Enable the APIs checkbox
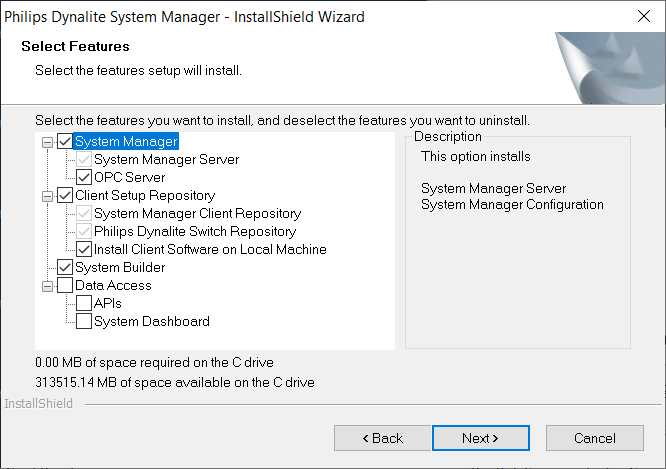 pyautogui.click(x=84, y=303)
